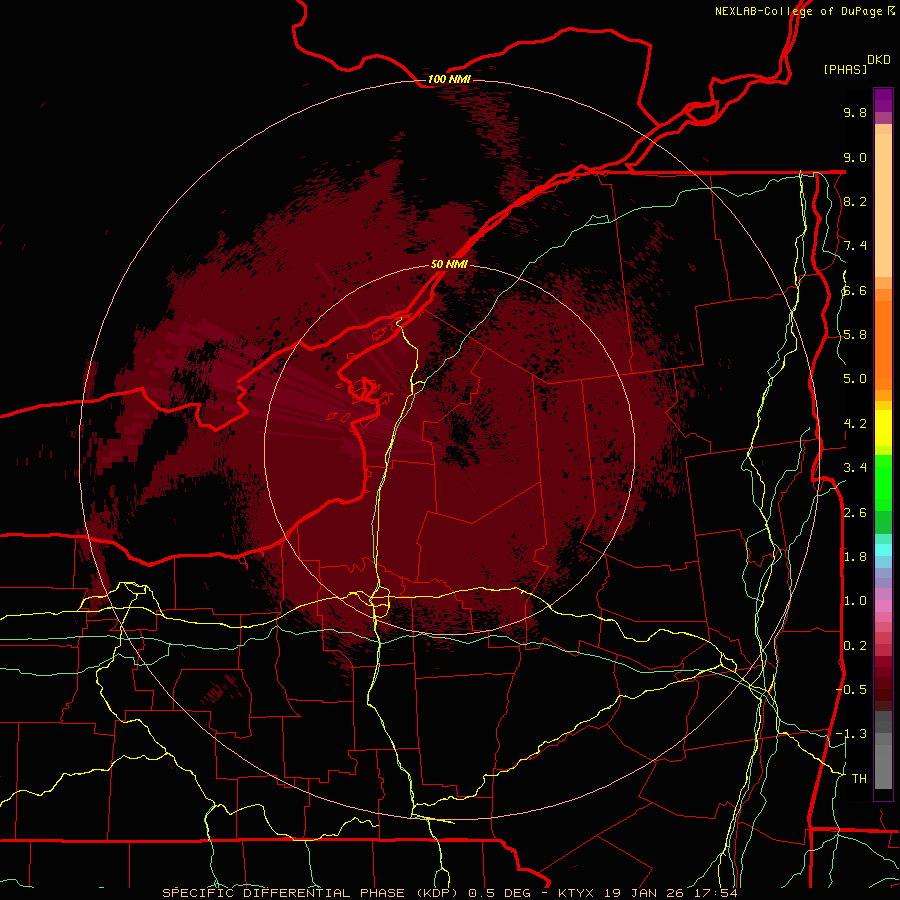Select the 50 NMI range ring label
The width and height of the screenshot is (900, 900).
click(x=449, y=264)
